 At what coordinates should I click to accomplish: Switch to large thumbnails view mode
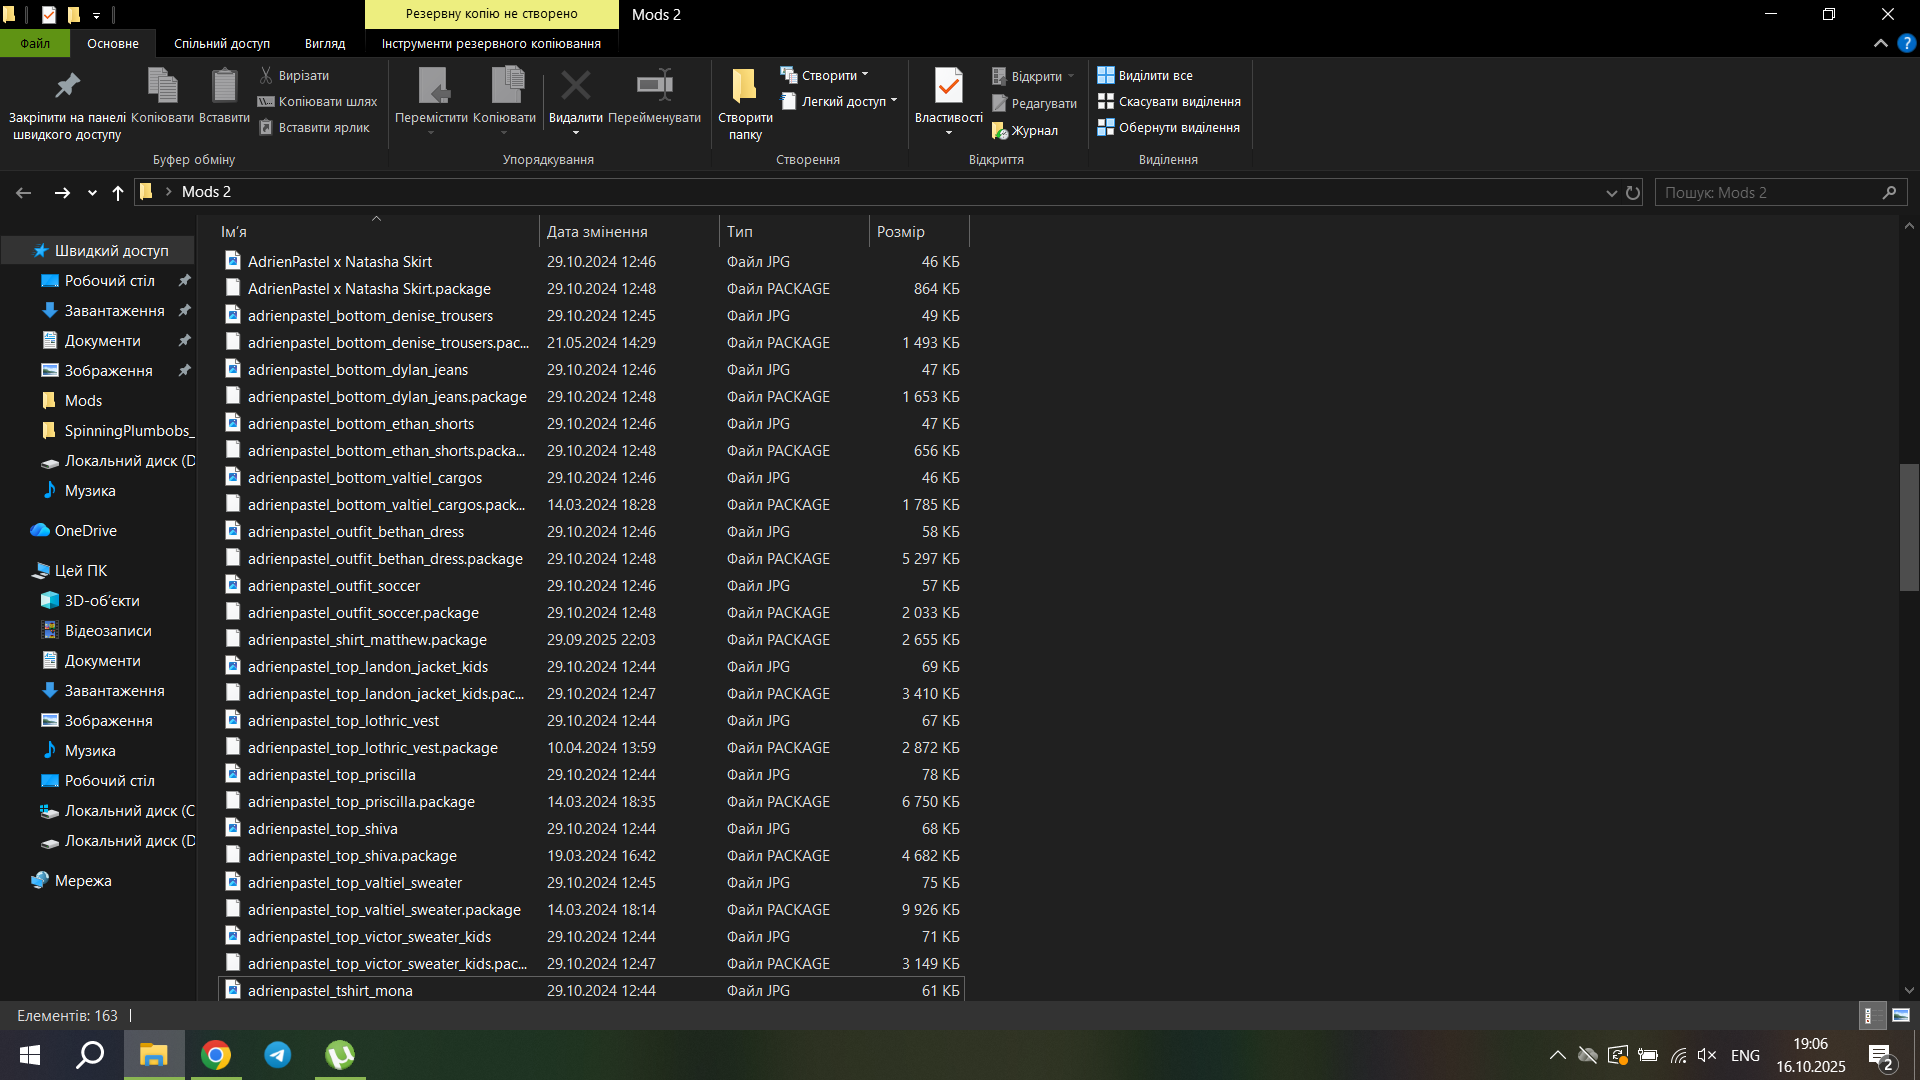(1900, 1015)
